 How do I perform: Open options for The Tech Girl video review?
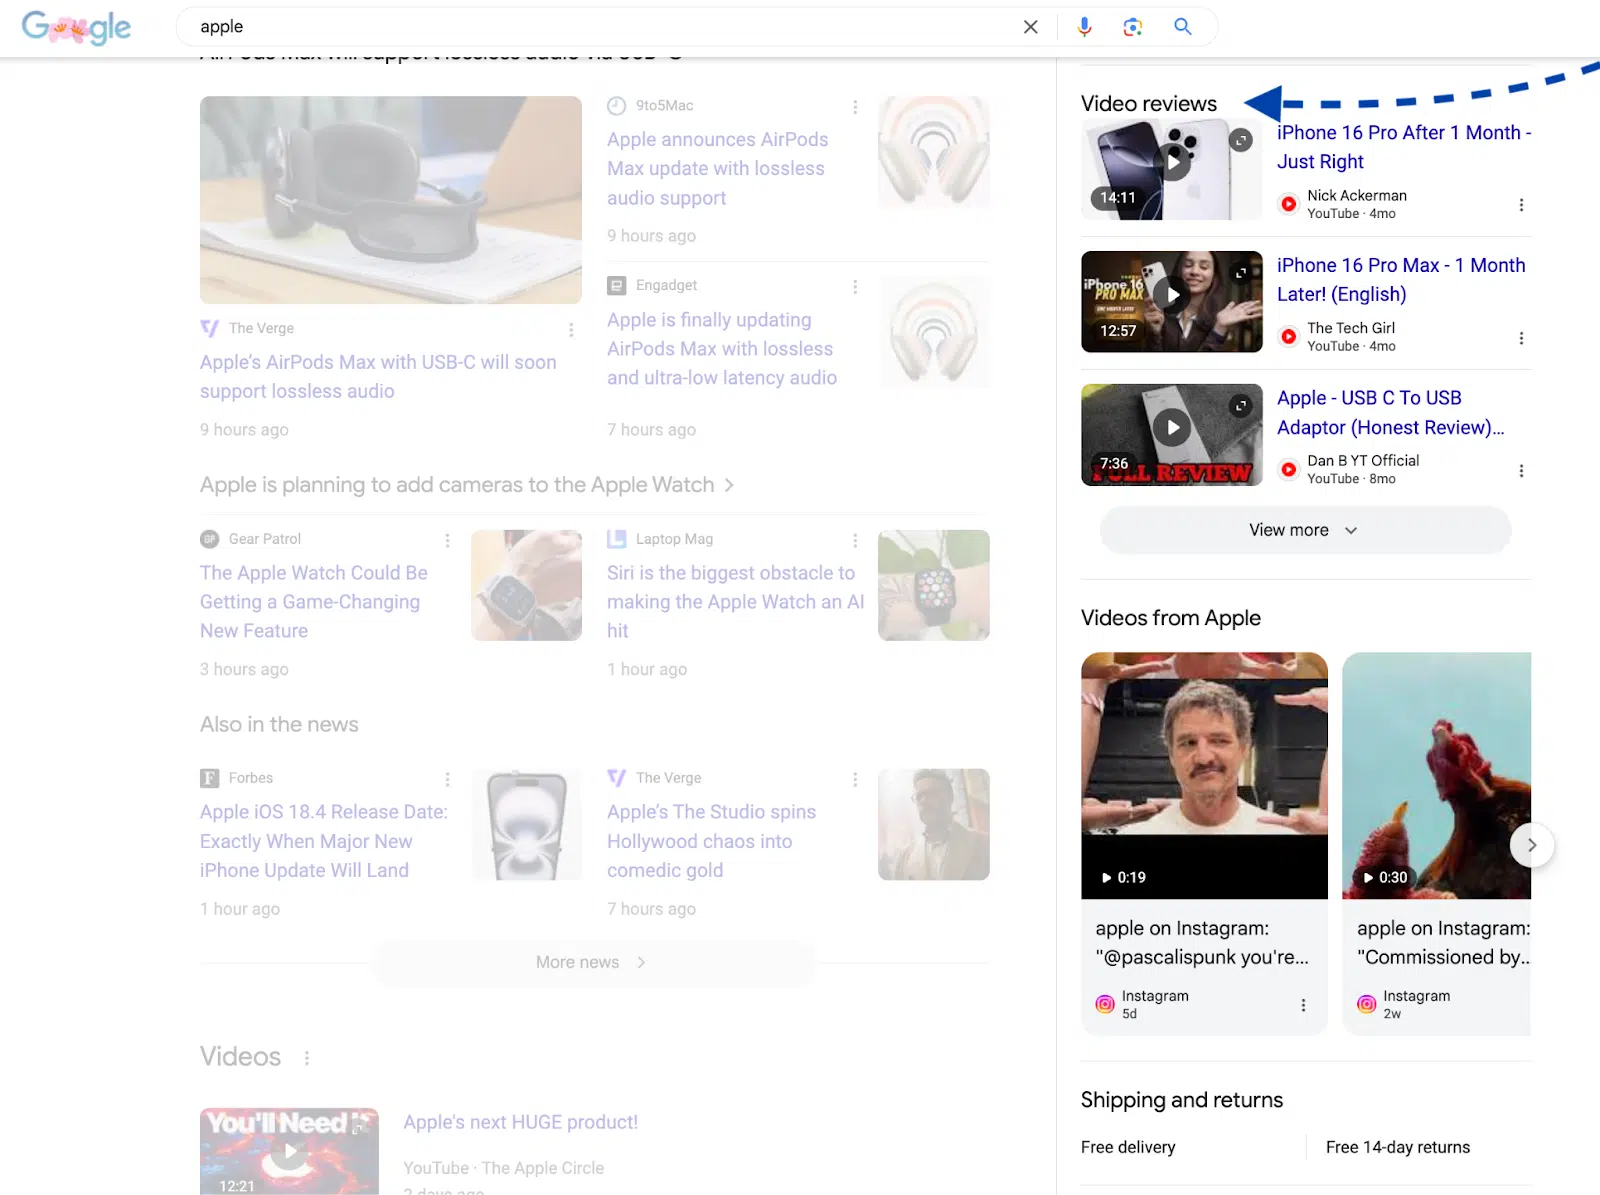point(1521,338)
